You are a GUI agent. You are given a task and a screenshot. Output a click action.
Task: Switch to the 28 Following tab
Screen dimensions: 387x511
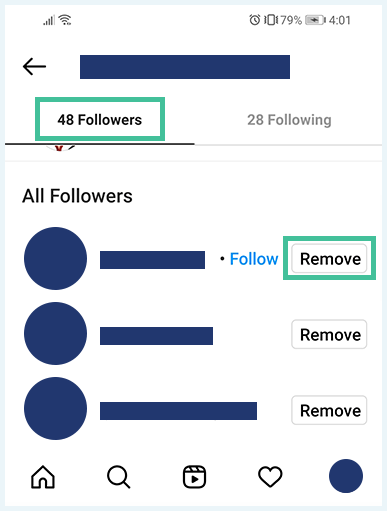(x=289, y=120)
